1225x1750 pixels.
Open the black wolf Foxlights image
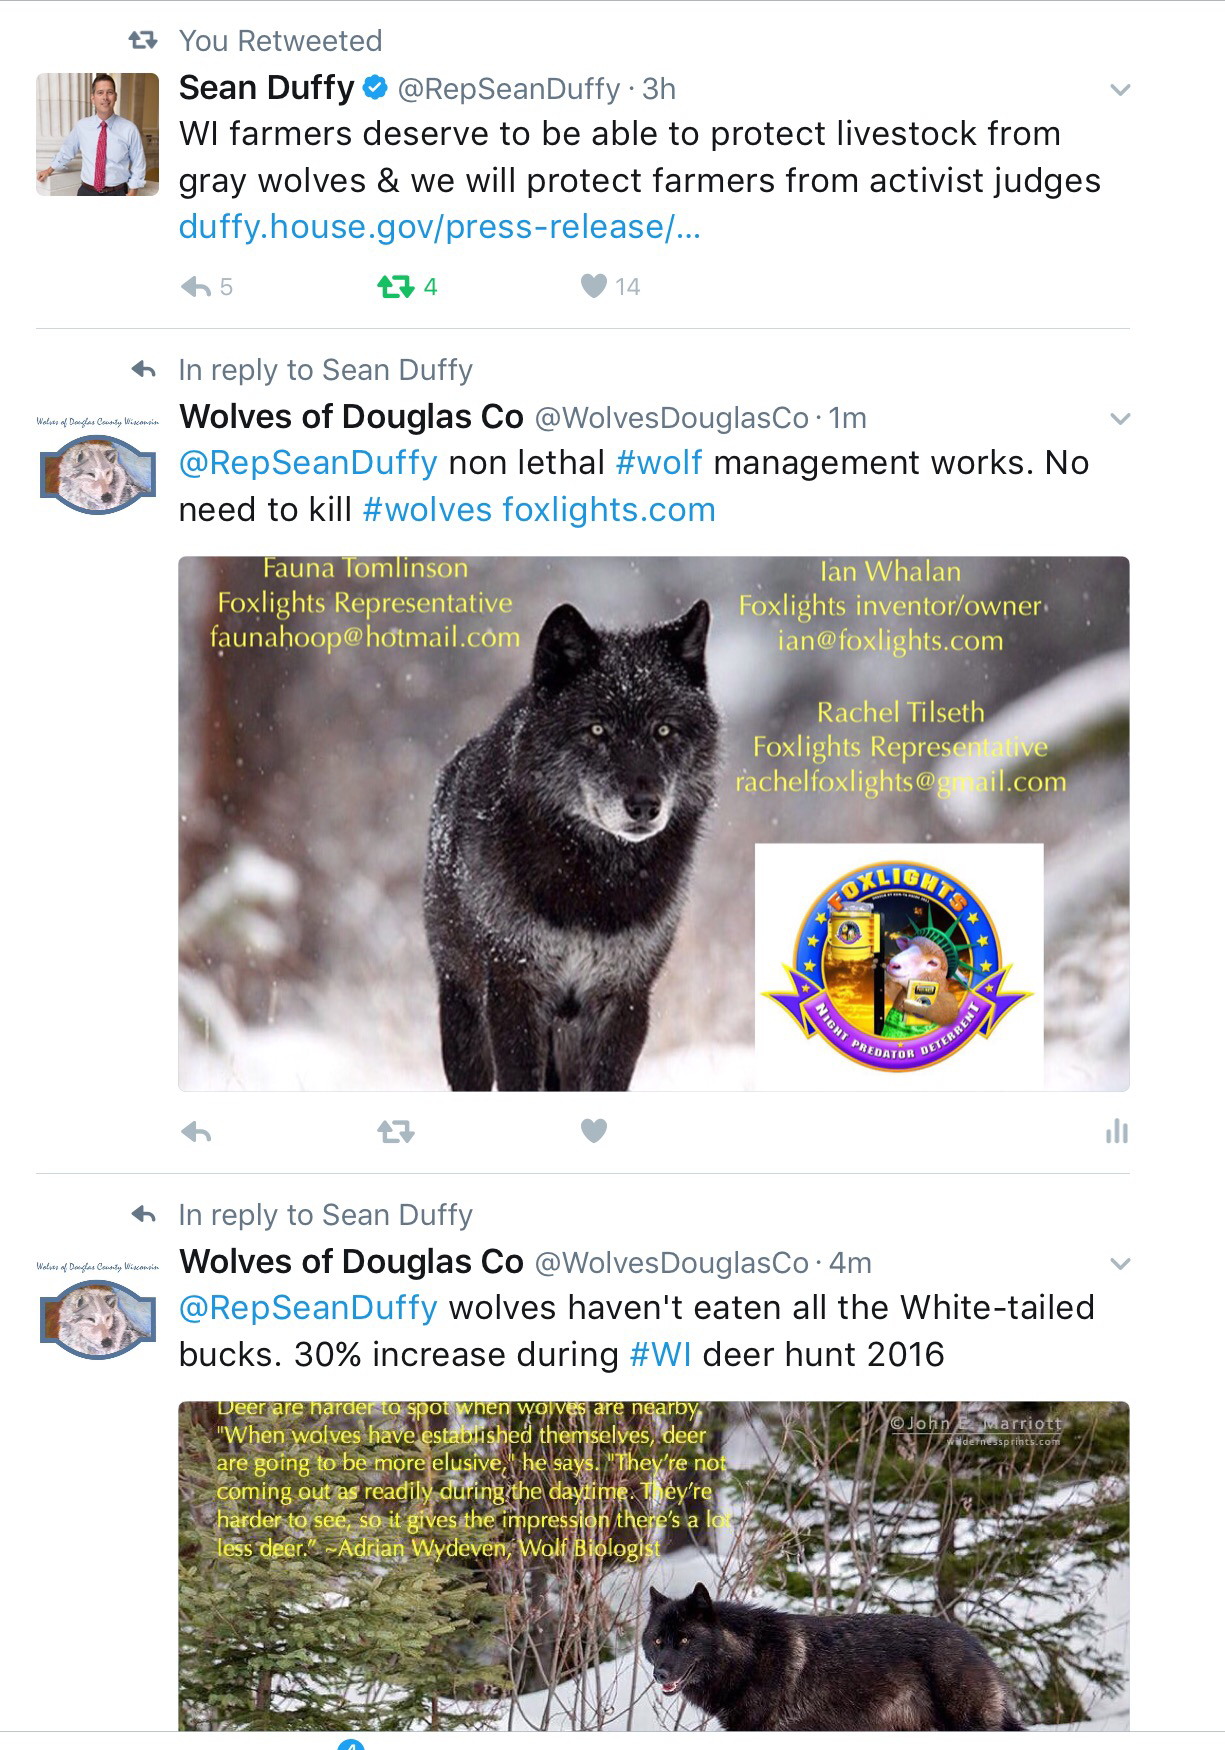point(654,824)
